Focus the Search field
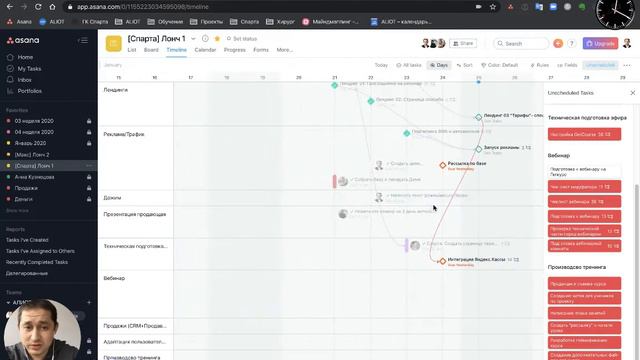This screenshot has width=640, height=360. (521, 43)
